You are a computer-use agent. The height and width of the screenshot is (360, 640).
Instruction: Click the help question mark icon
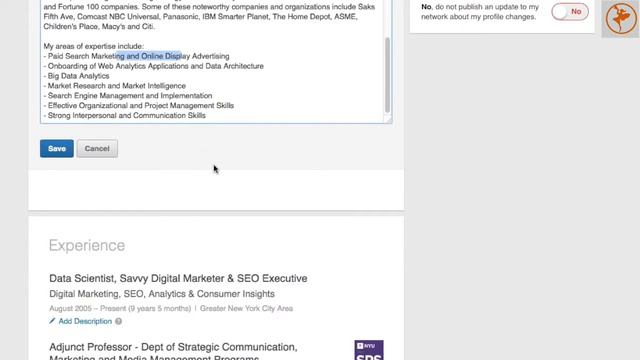pyautogui.click(x=118, y=321)
